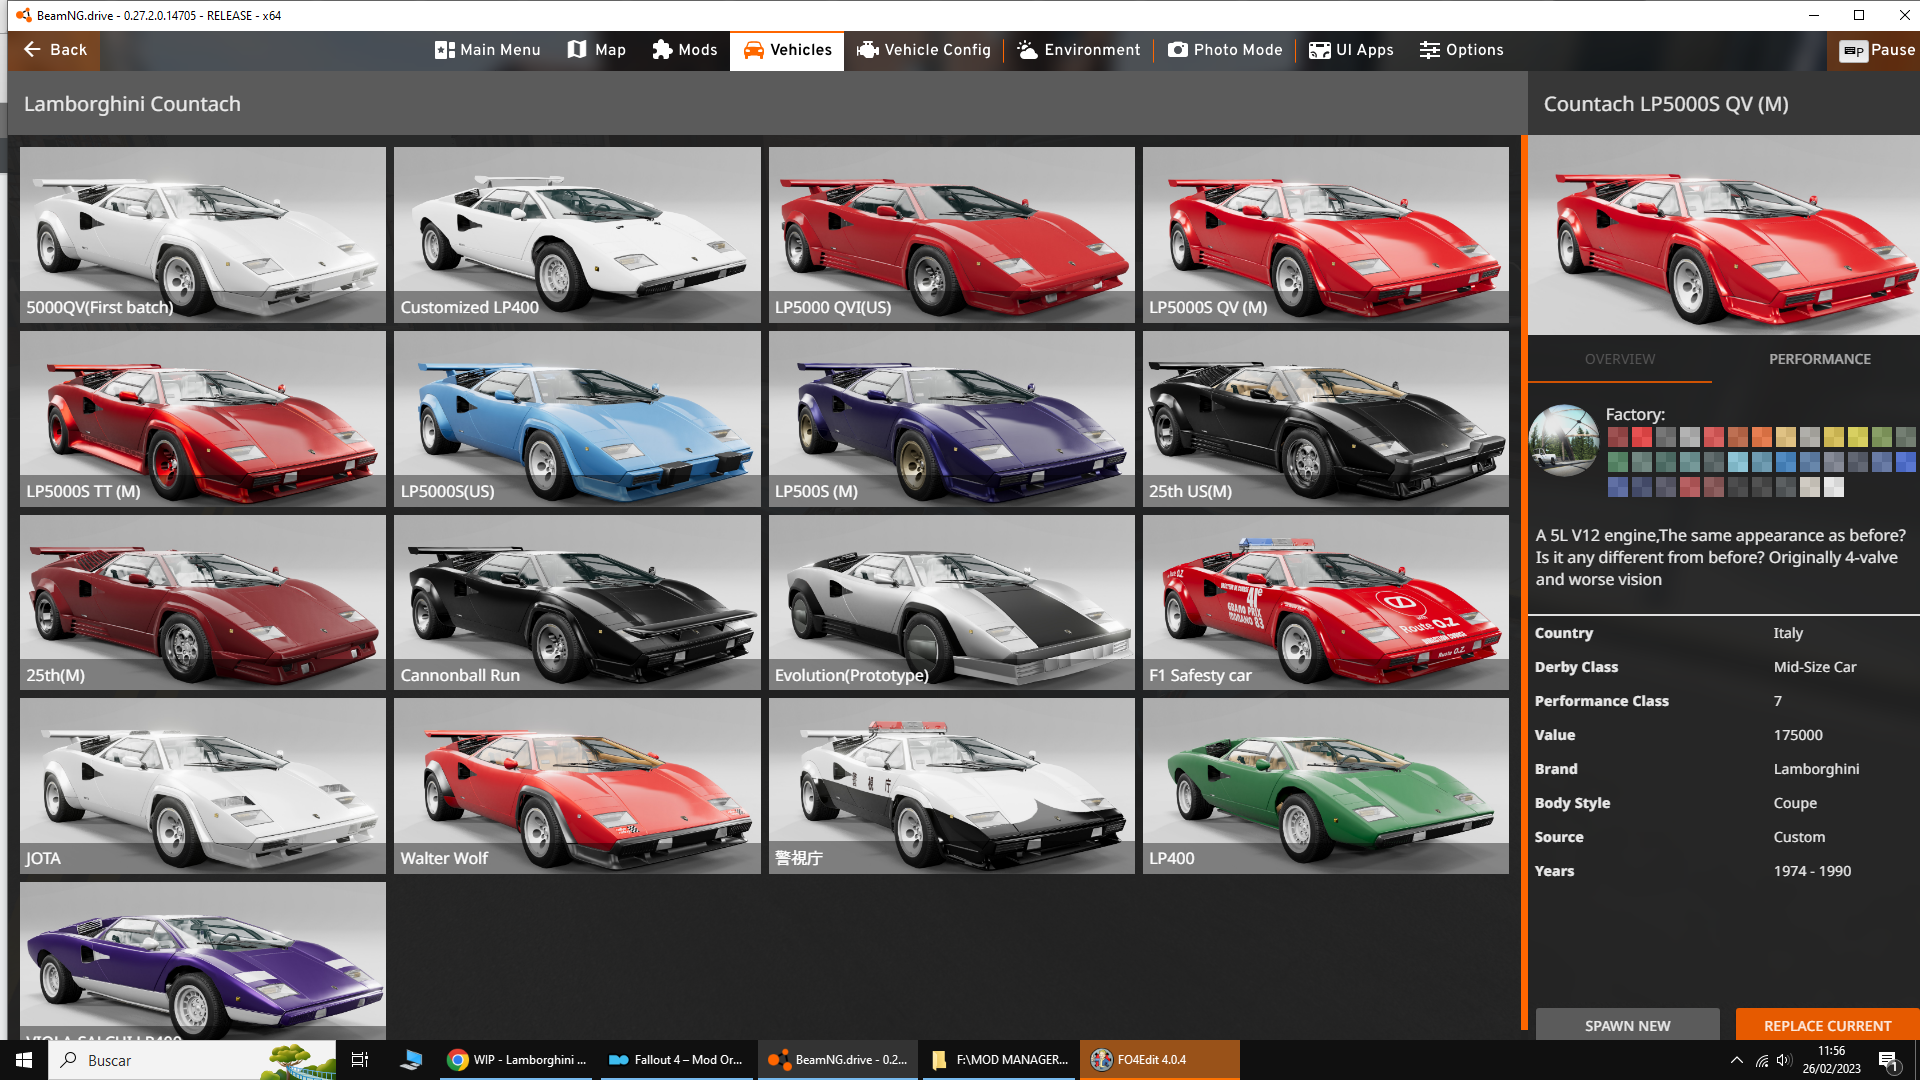Click the circular environment preview image

(1564, 440)
